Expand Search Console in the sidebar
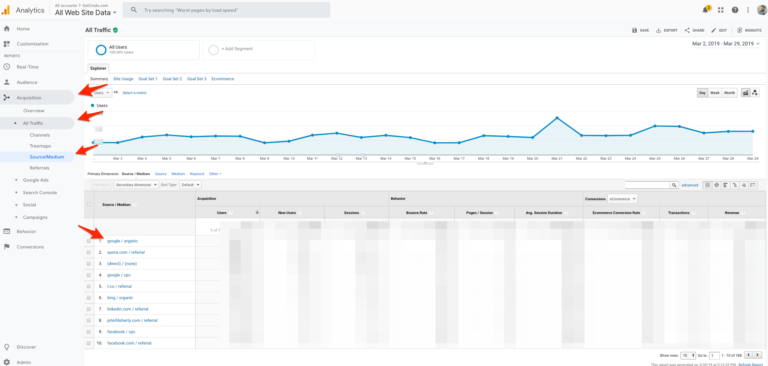768x366 pixels. 40,193
